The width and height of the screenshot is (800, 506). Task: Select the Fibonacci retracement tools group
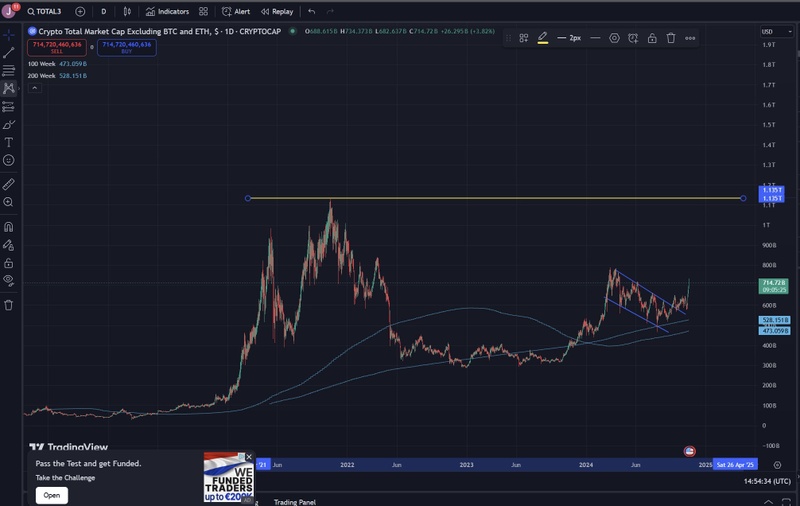(x=9, y=70)
